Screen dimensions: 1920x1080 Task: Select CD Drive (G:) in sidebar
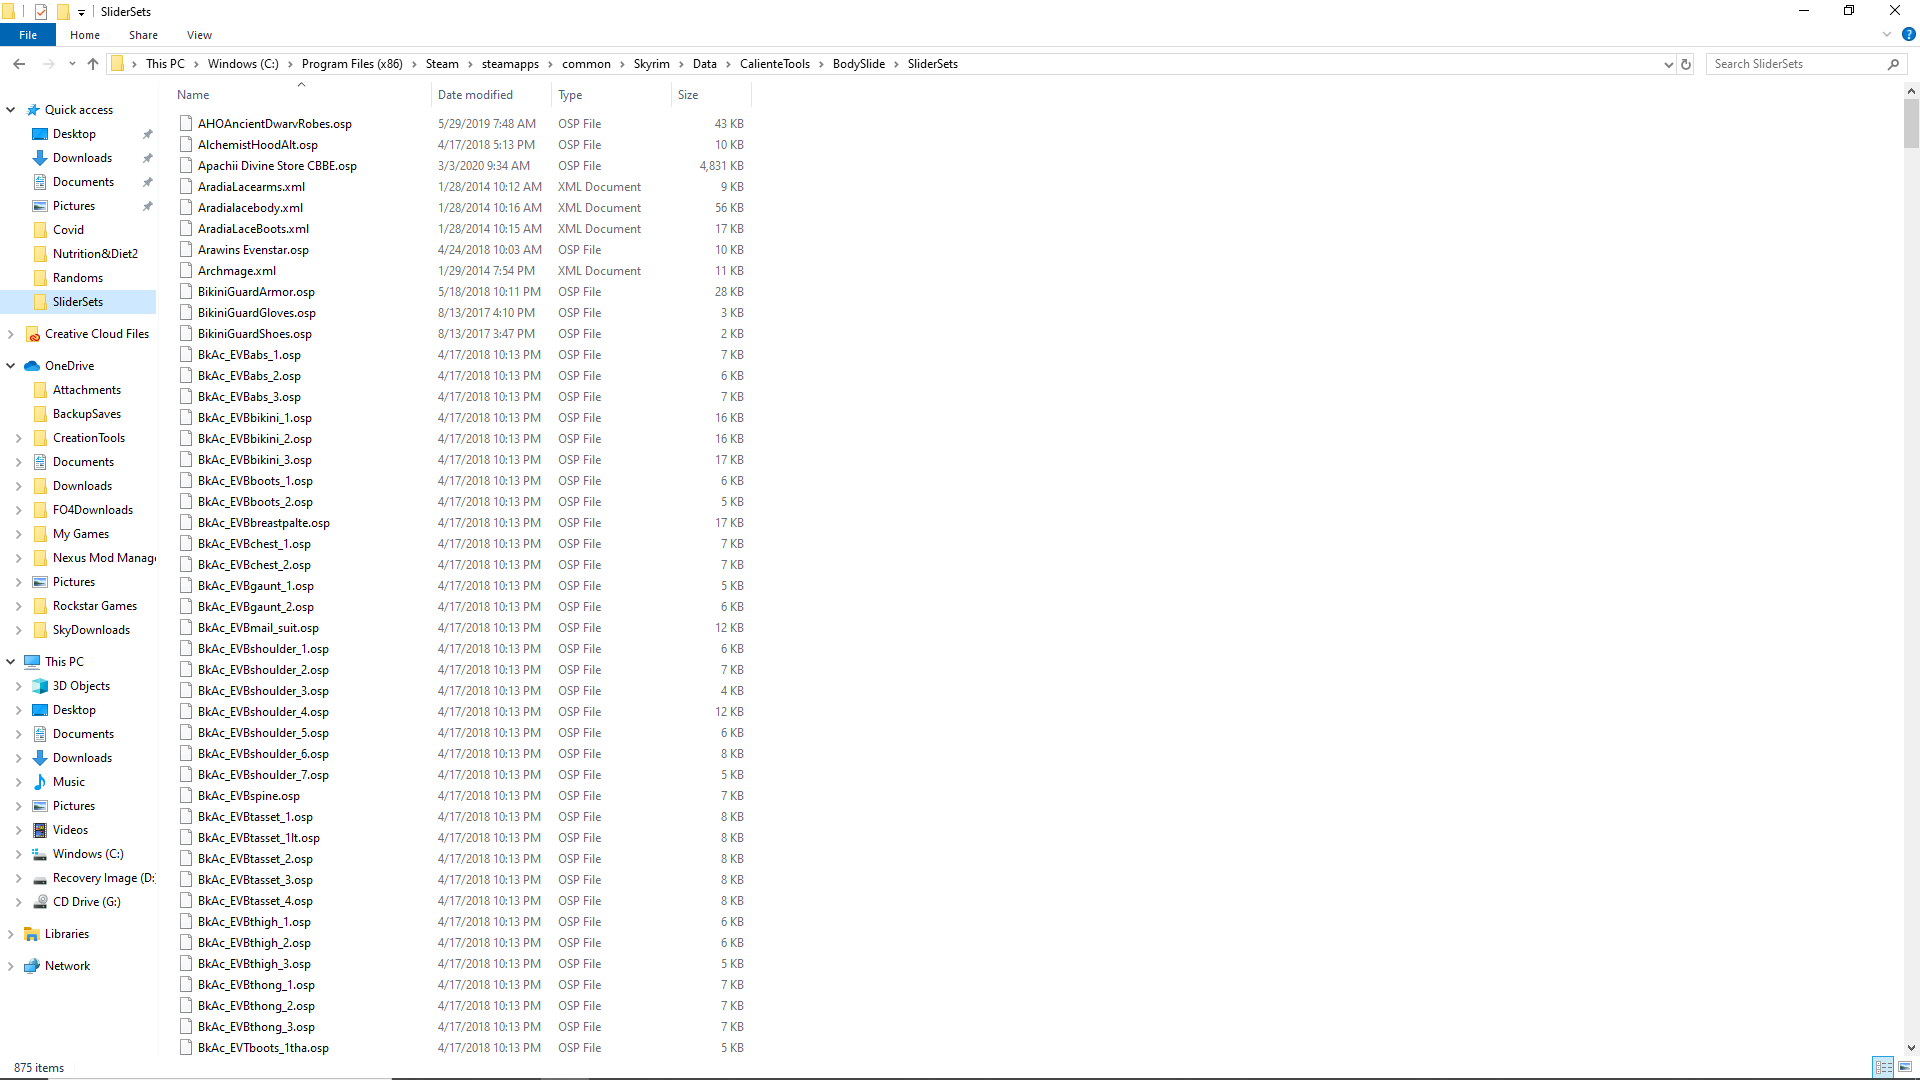[x=86, y=902]
